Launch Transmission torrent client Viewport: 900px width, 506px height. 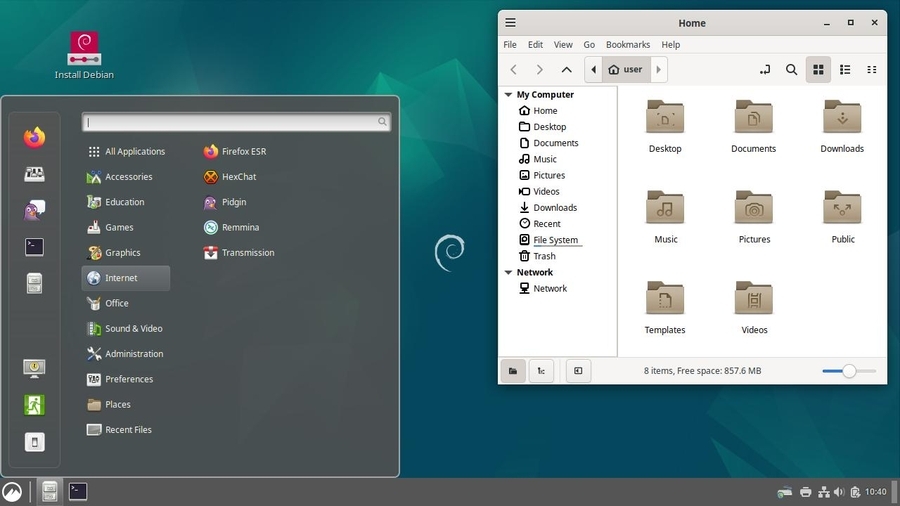[239, 252]
